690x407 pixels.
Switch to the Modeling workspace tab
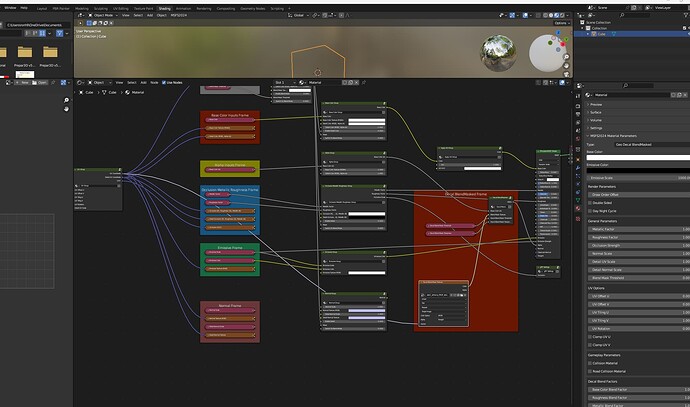pyautogui.click(x=81, y=8)
